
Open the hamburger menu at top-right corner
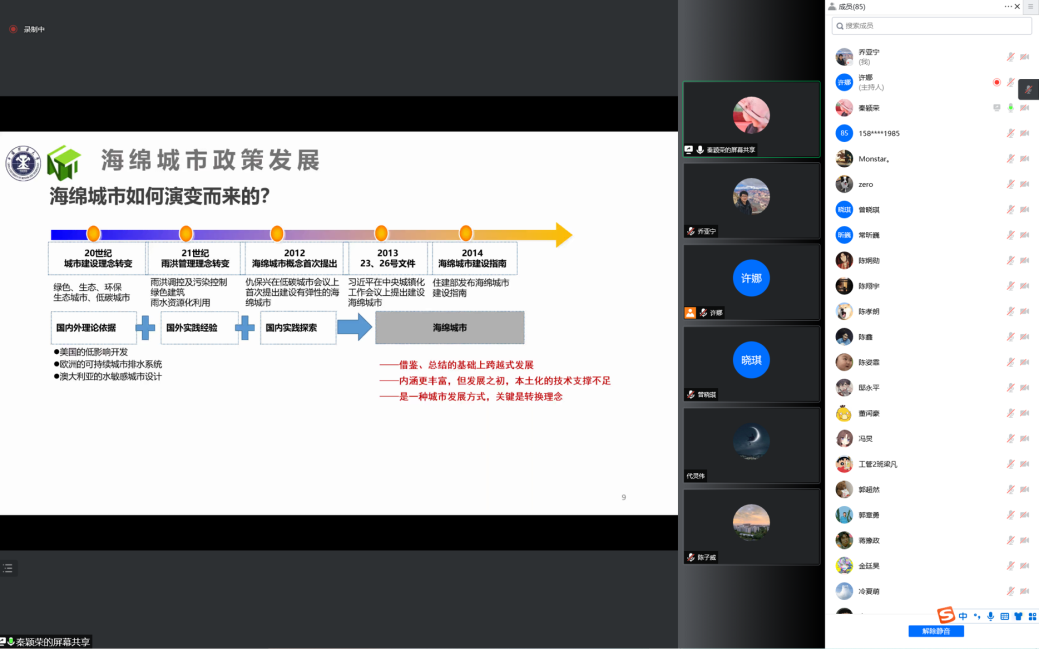pos(1031,6)
